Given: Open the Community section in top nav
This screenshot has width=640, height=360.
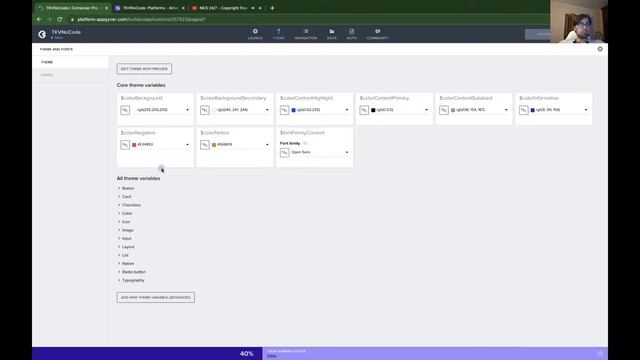Looking at the screenshot, I should 378,34.
